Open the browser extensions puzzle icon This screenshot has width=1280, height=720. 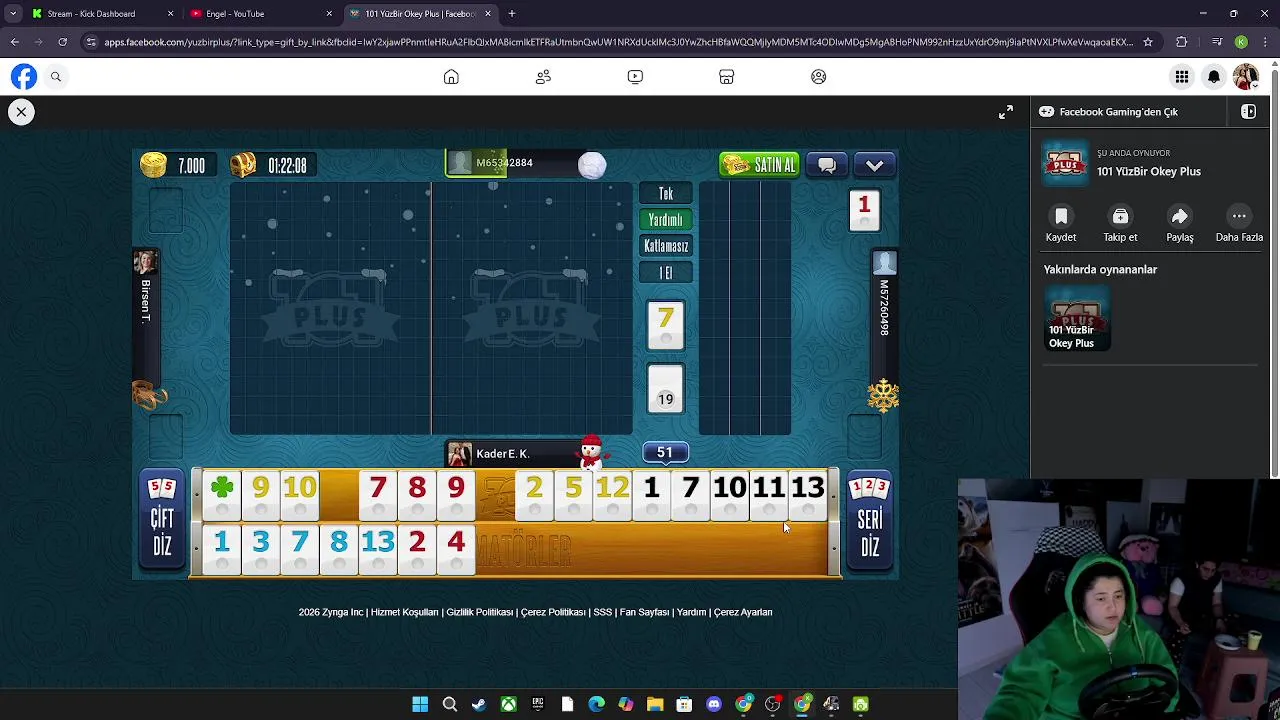coord(1181,42)
